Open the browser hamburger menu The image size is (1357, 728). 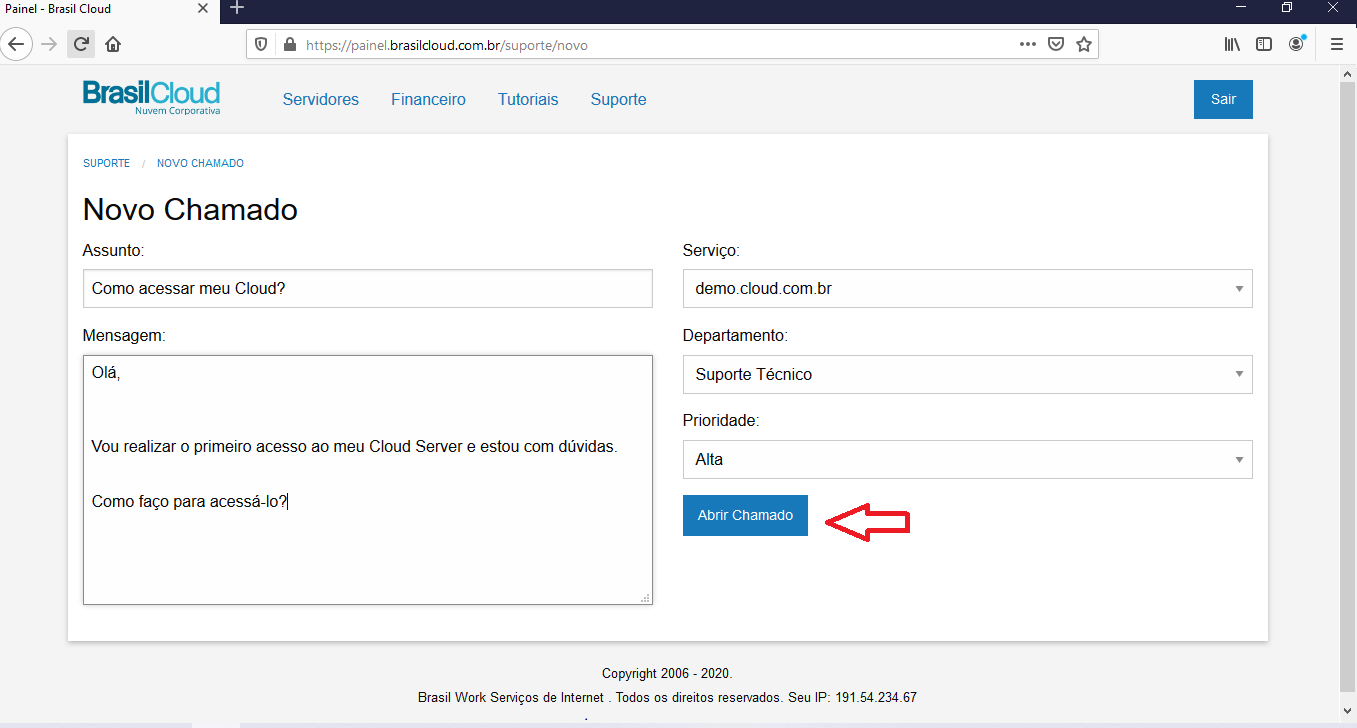(1337, 44)
